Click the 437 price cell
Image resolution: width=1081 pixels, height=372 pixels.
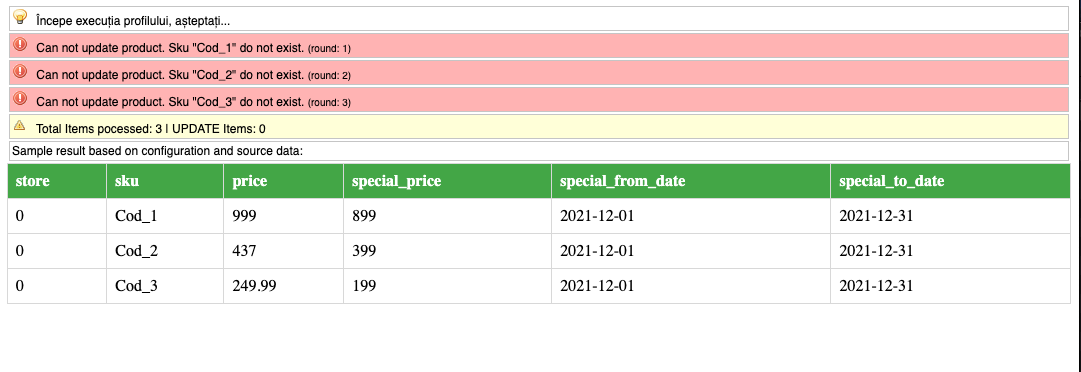click(x=283, y=251)
